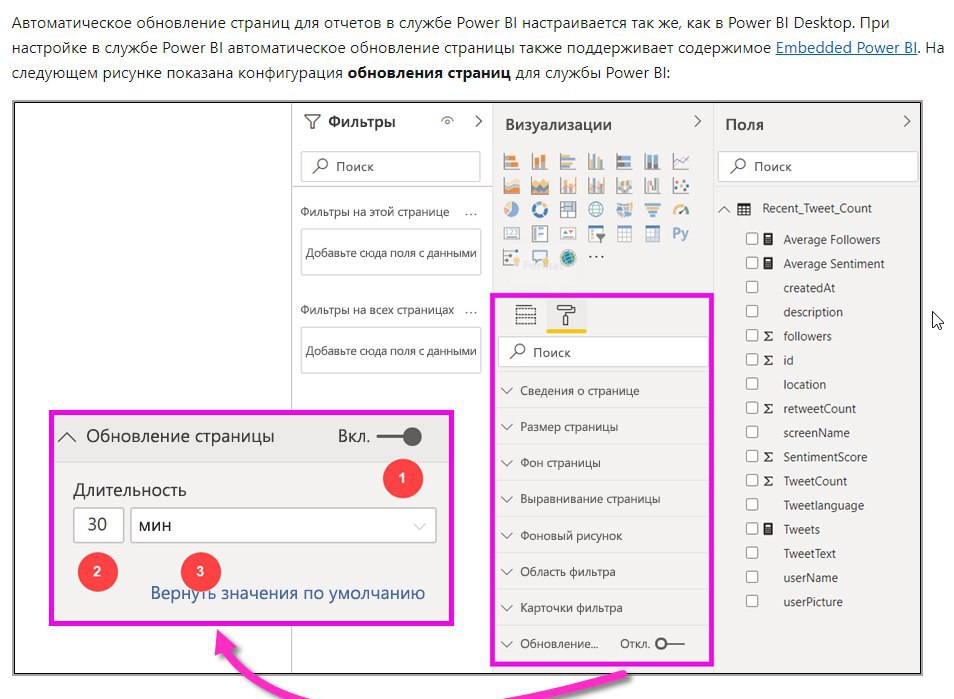Screen dimensions: 954x699
Task: Open more visualizations ellipsis
Action: pyautogui.click(x=596, y=257)
